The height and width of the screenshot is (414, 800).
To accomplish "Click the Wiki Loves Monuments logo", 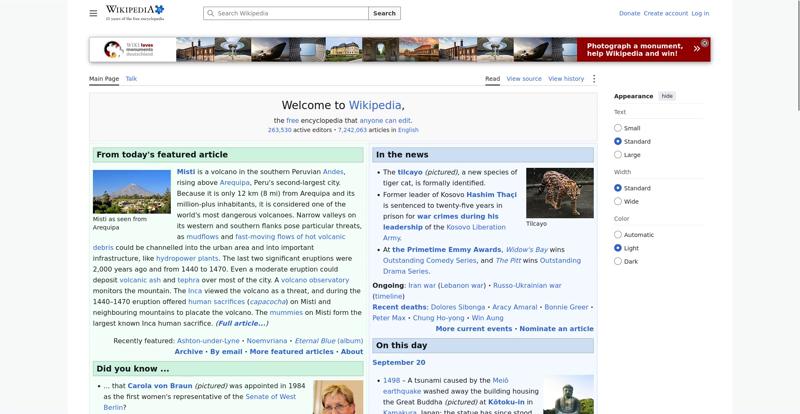I will (x=129, y=50).
